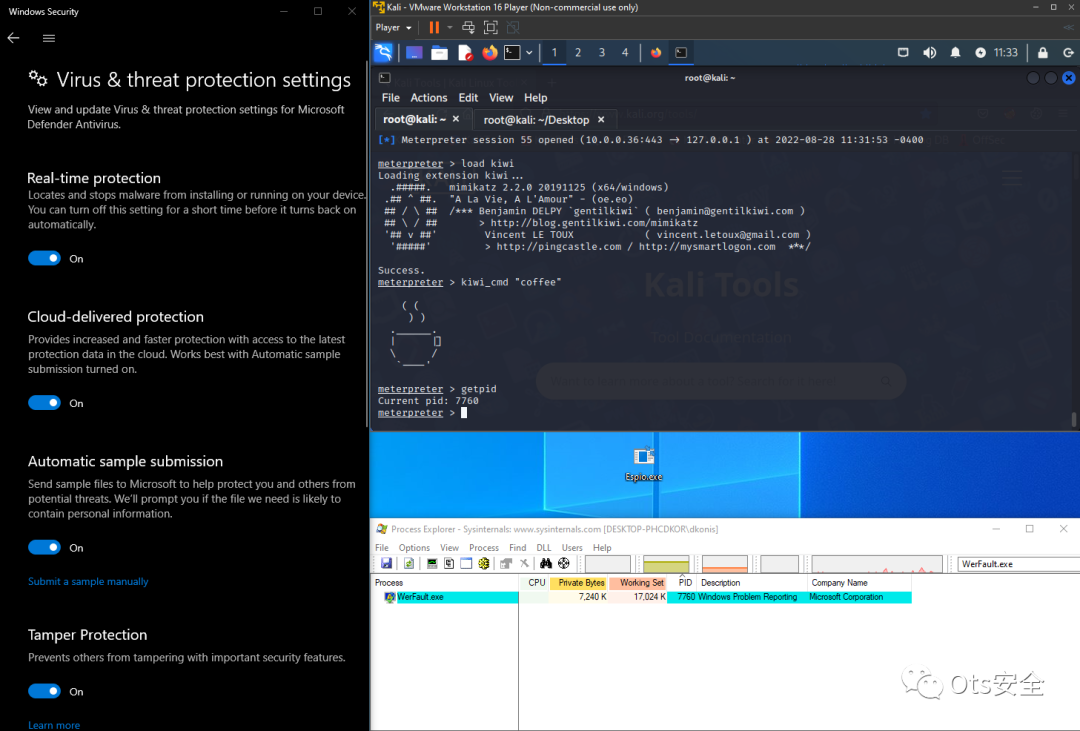This screenshot has height=731, width=1080.
Task: Open Kali notifications bell
Action: pos(955,52)
